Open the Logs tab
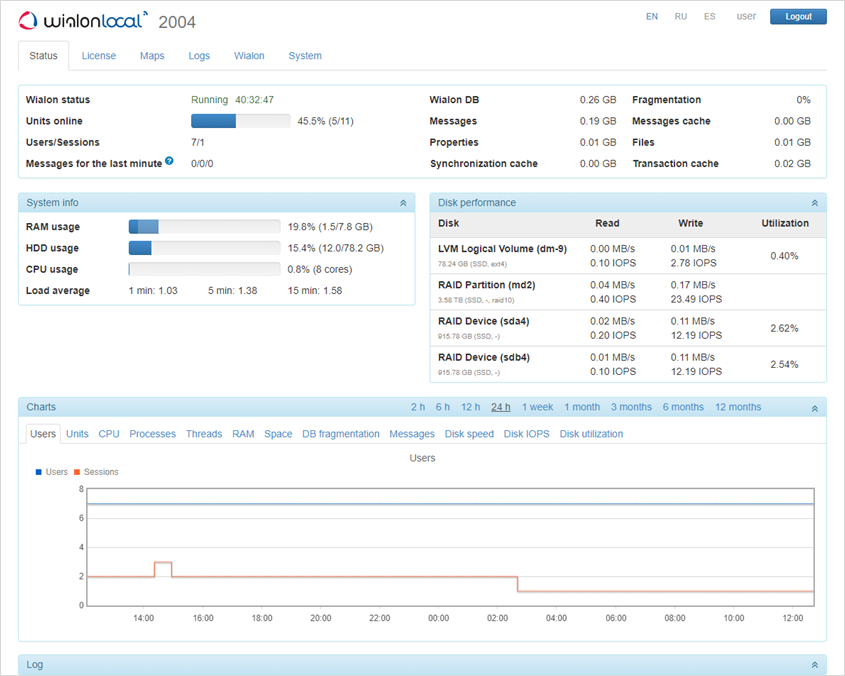The height and width of the screenshot is (676, 845). 199,56
